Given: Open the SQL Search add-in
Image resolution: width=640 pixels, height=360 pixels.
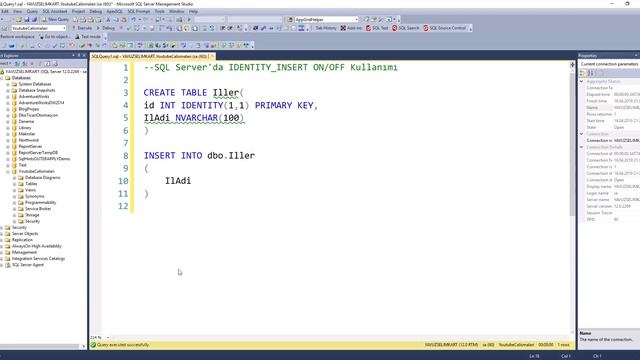Looking at the screenshot, I should point(405,28).
